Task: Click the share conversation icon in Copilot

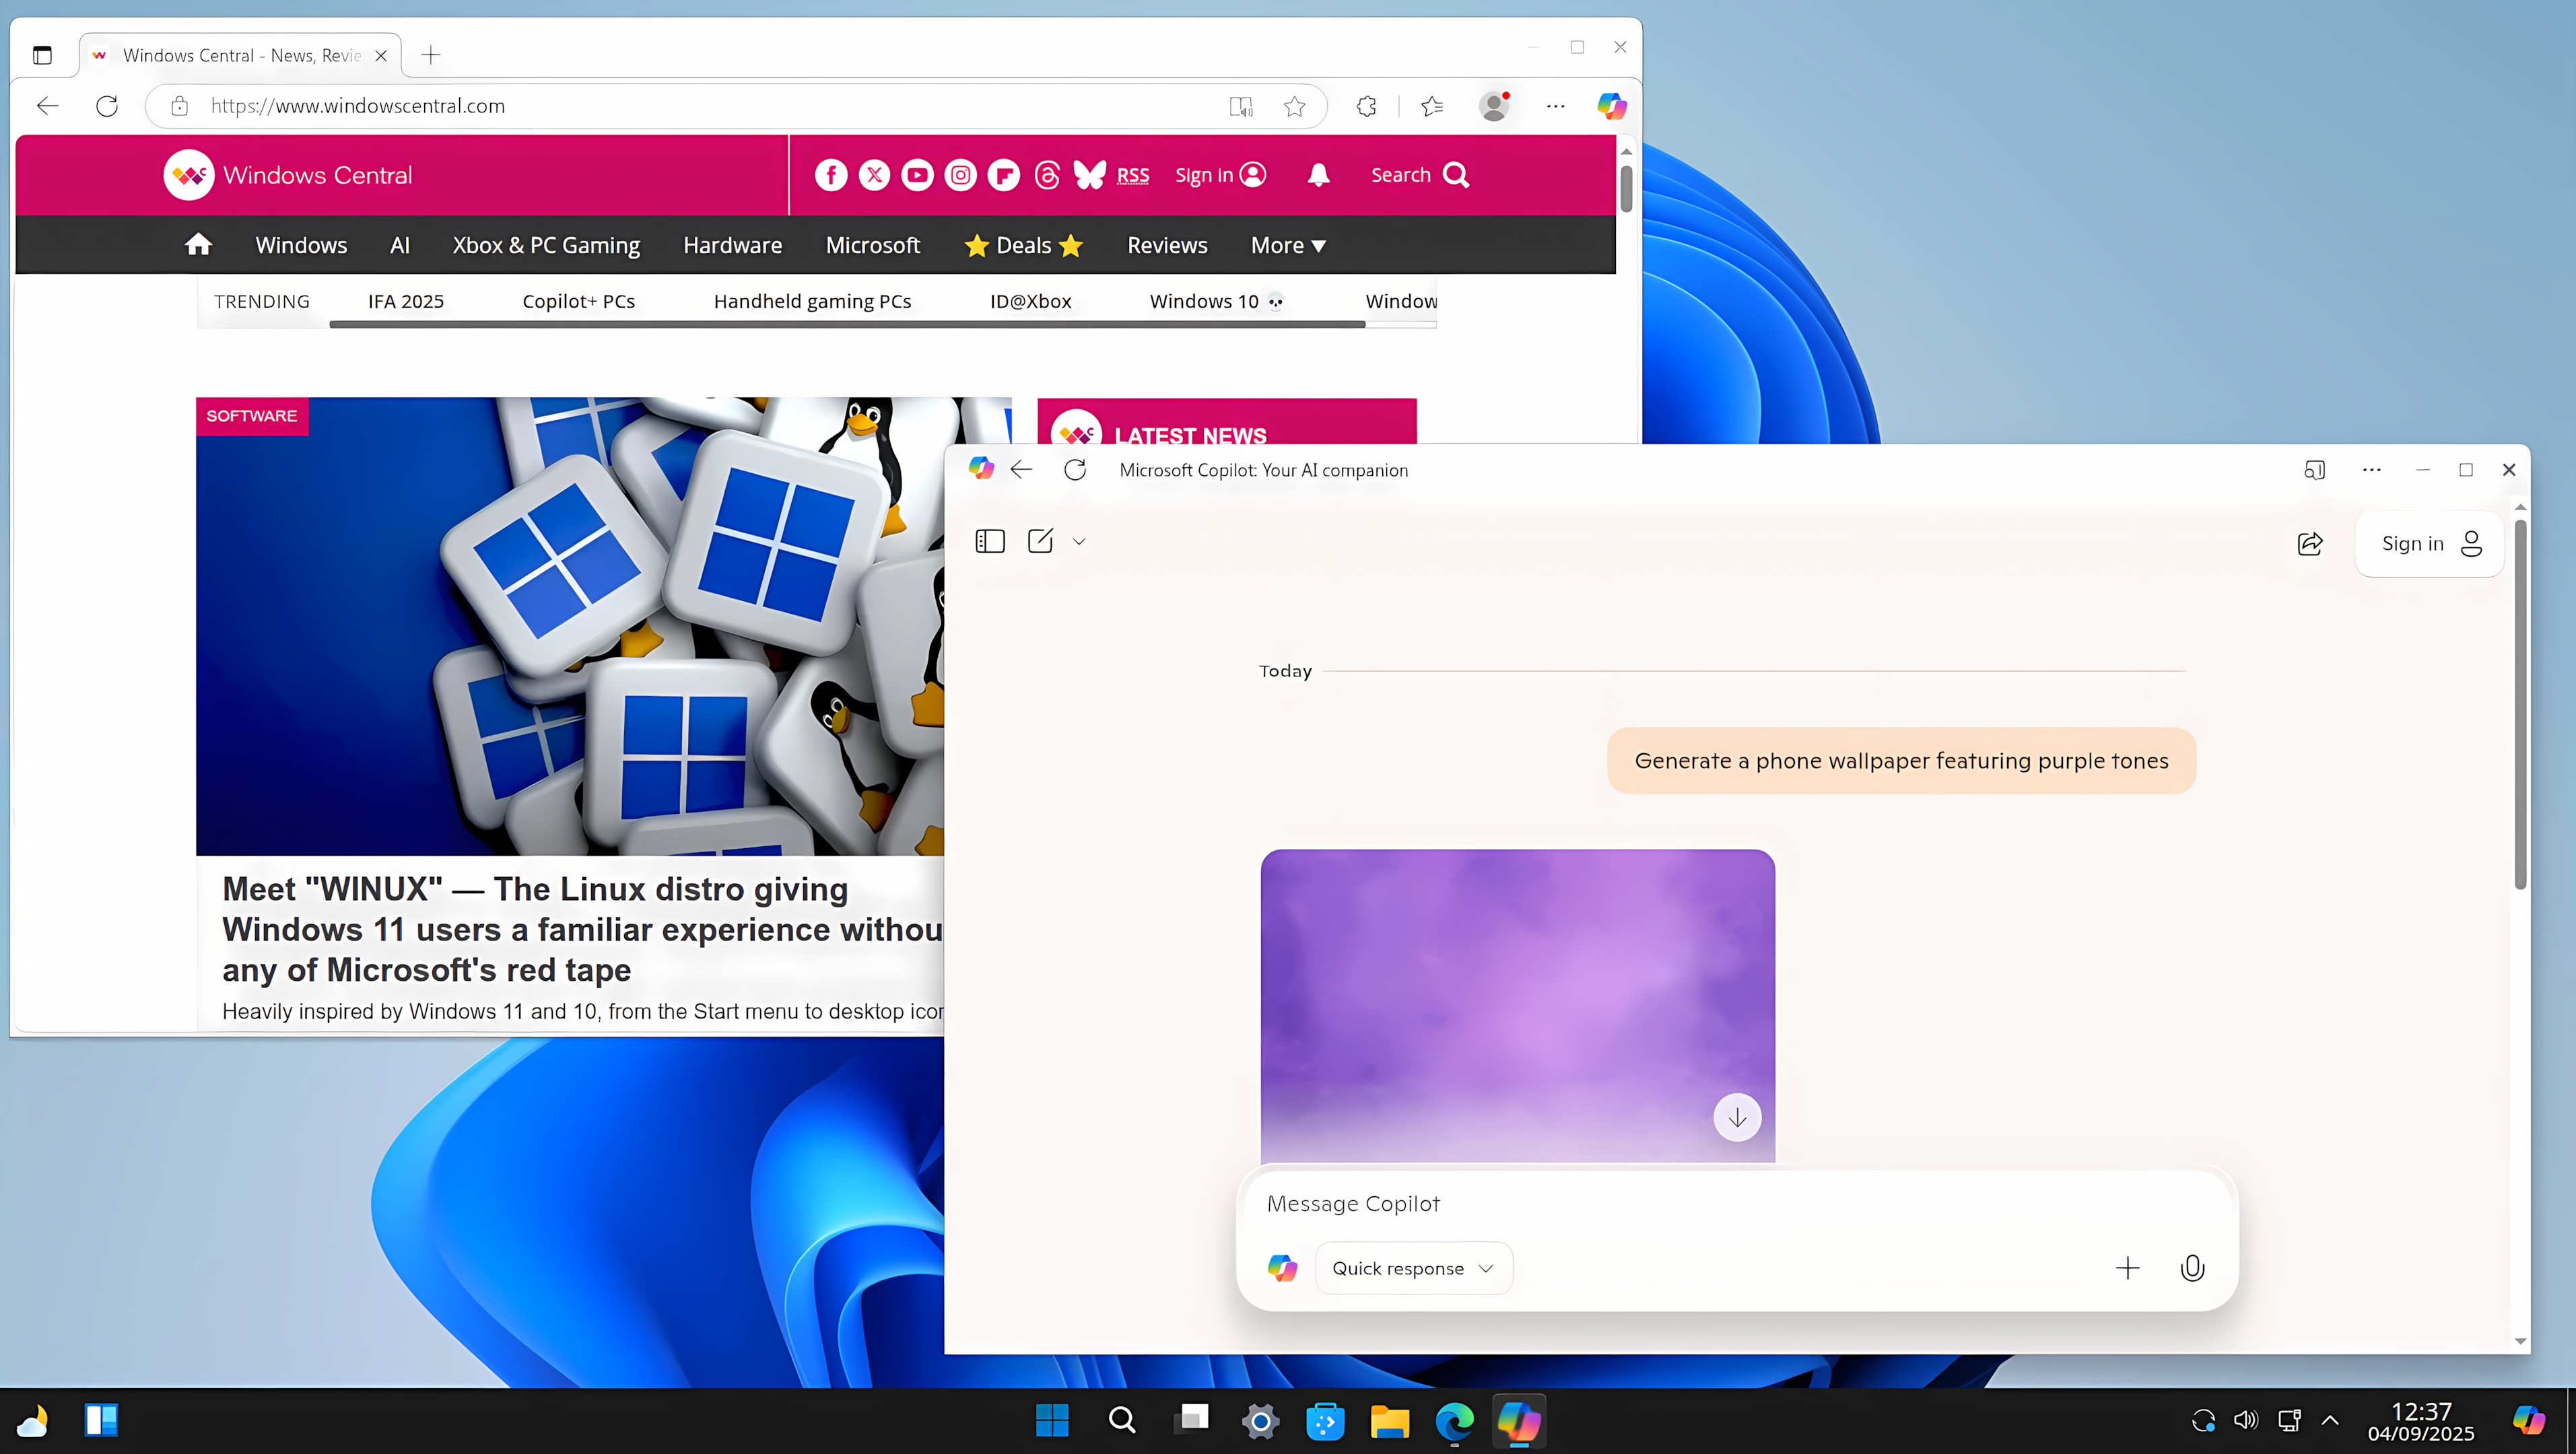Action: [2310, 544]
